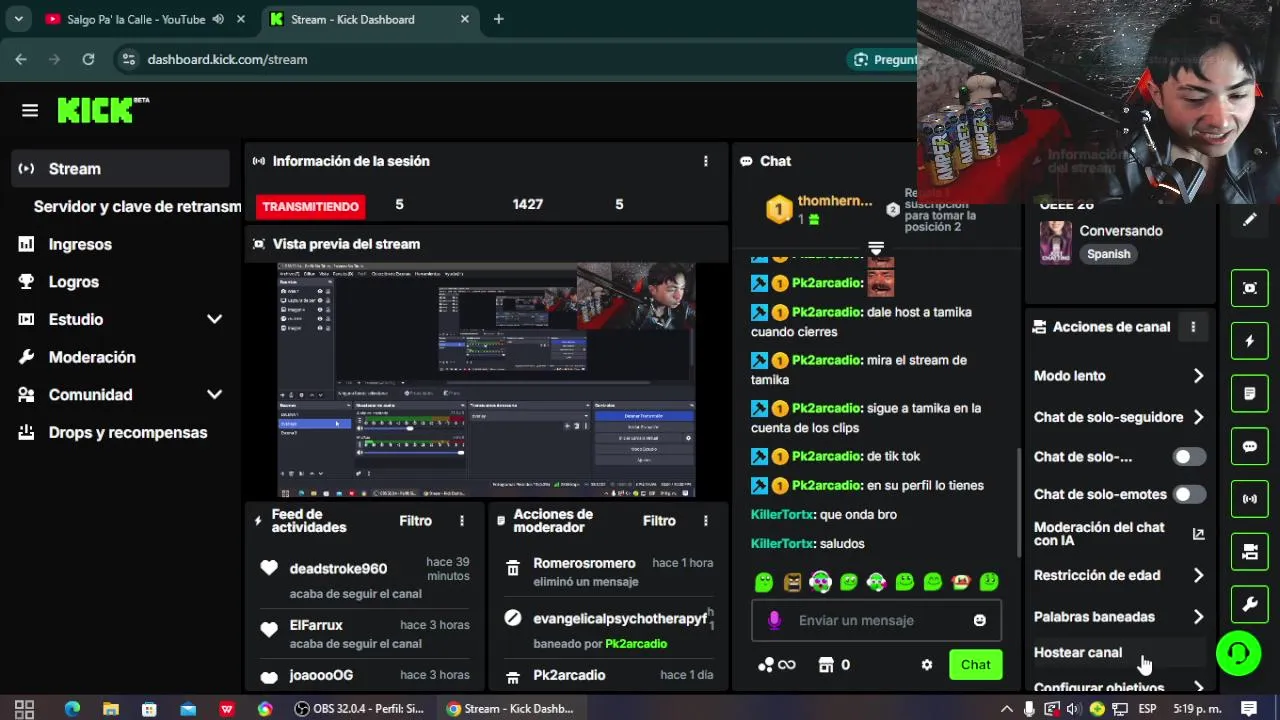Open the hamburger menu beside the Kick logo
The image size is (1280, 720).
pyautogui.click(x=30, y=111)
